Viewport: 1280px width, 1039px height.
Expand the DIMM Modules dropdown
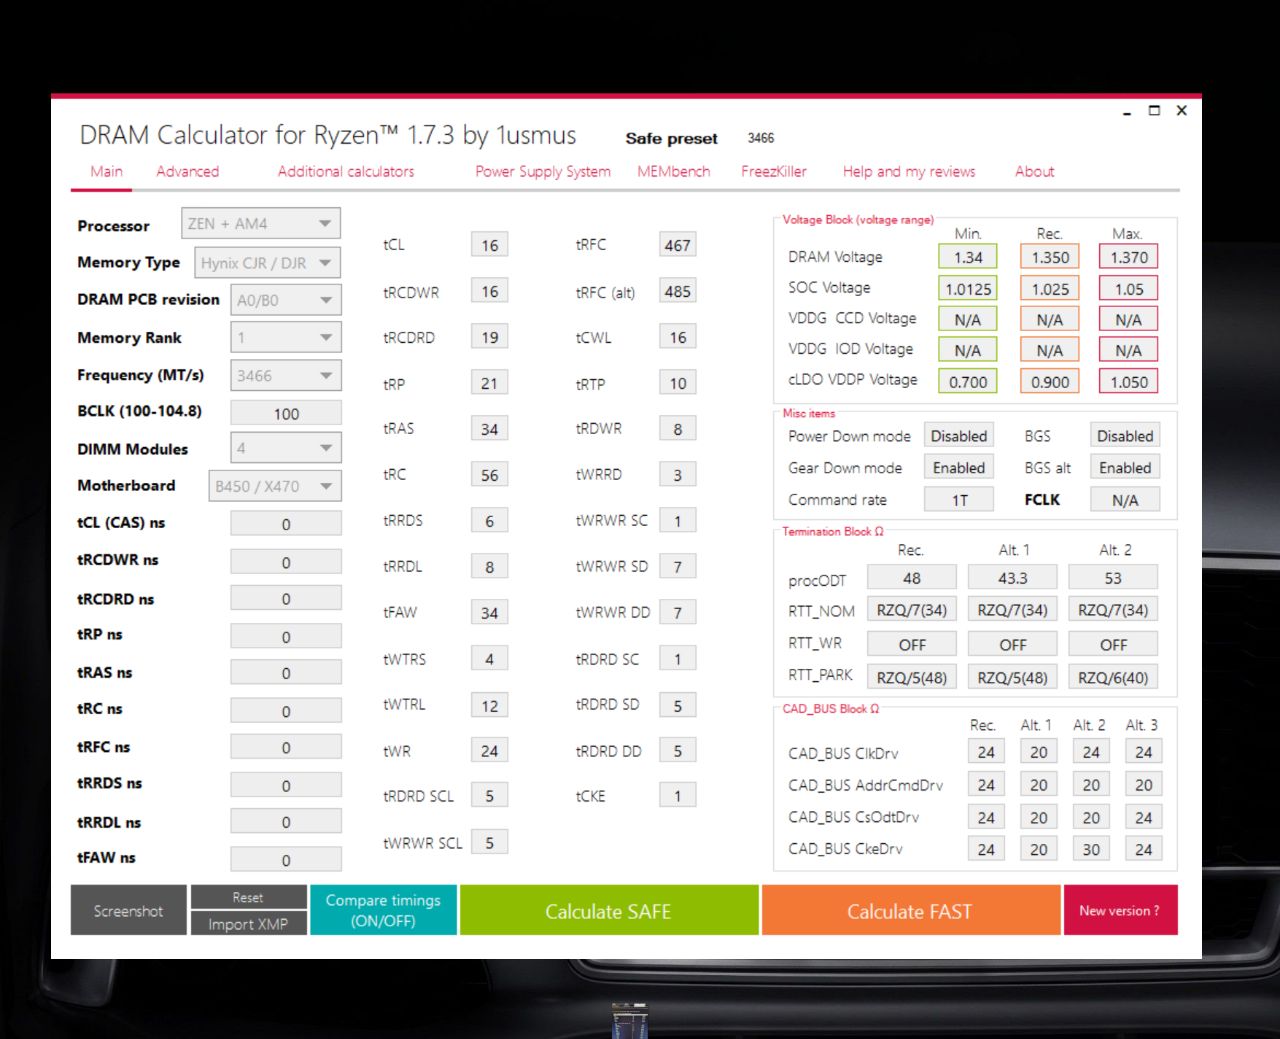(285, 448)
